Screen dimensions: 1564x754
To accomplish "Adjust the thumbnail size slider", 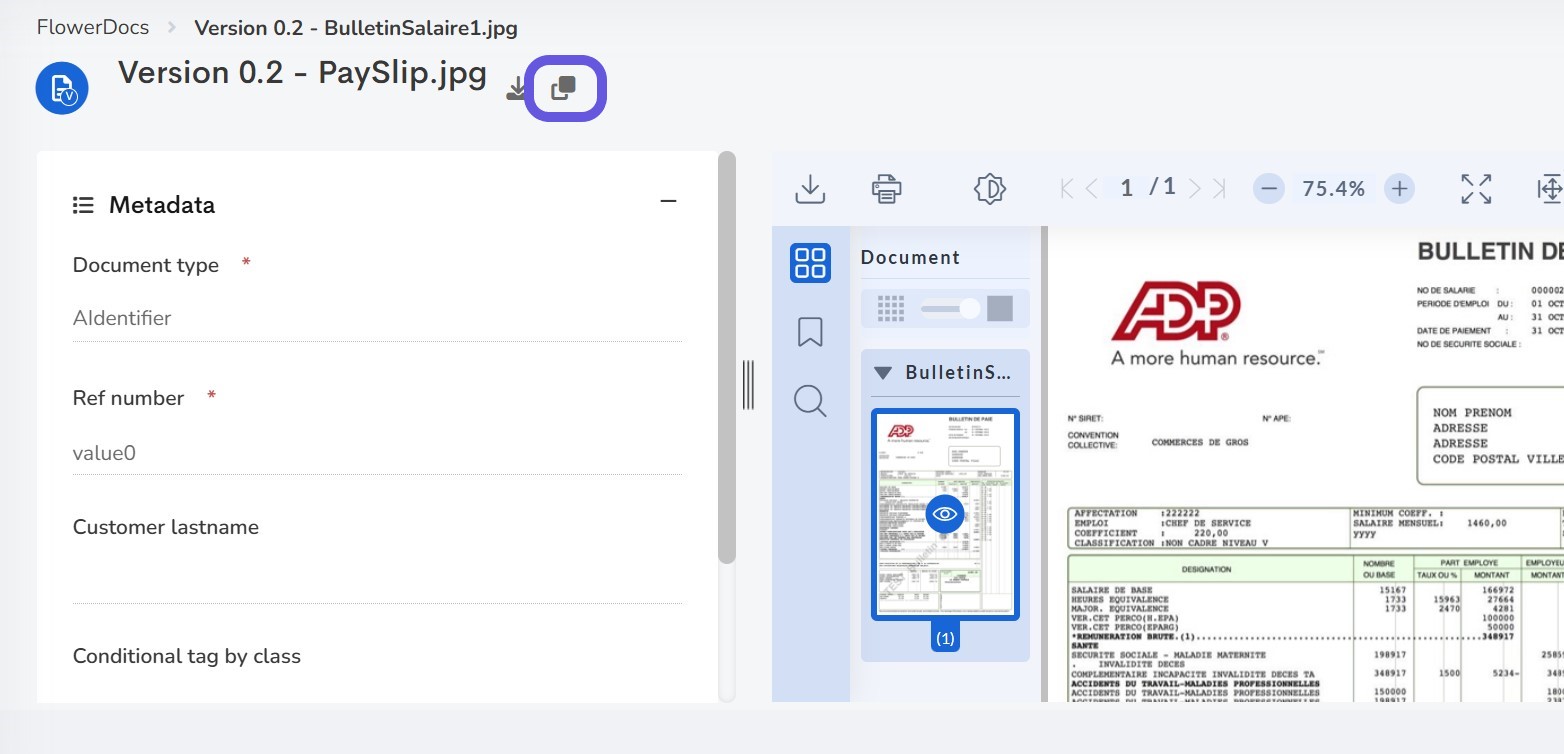I will coord(952,308).
